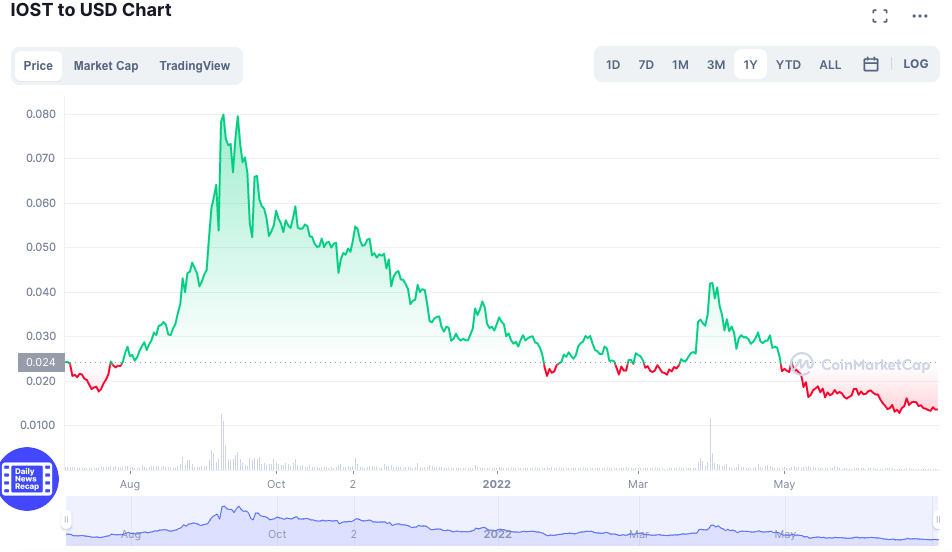This screenshot has height=552, width=952.
Task: Click the September price peak on chart
Action: coord(223,115)
